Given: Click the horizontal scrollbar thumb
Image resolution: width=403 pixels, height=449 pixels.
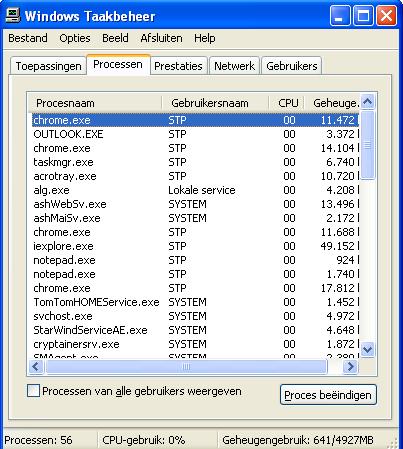Looking at the screenshot, I should coord(186,367).
